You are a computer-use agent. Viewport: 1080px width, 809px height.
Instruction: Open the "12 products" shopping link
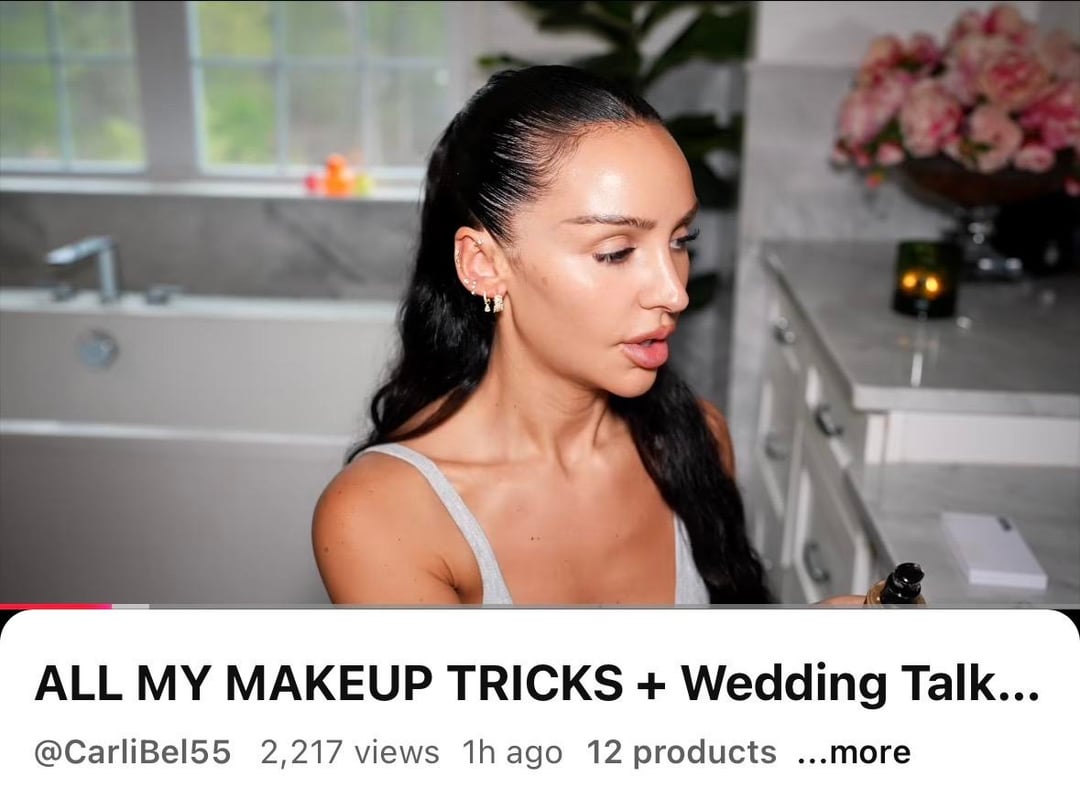pos(681,752)
